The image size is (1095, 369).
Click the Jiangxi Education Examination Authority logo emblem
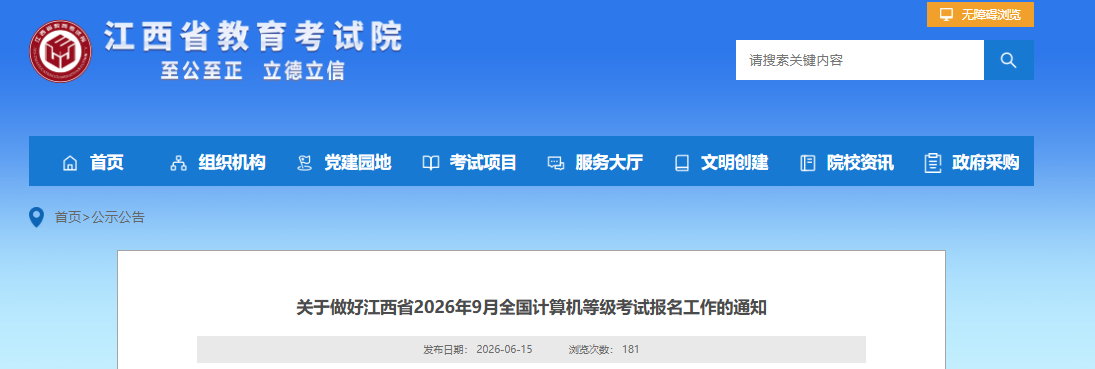(x=61, y=51)
